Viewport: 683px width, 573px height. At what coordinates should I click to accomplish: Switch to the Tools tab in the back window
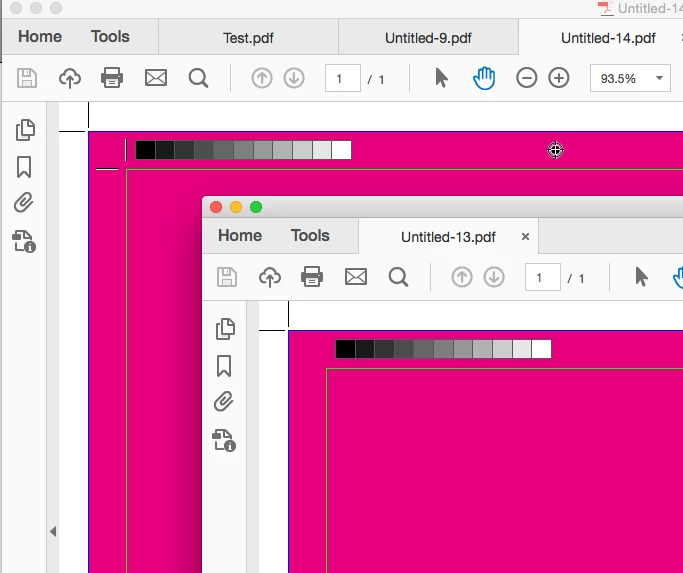pos(110,37)
